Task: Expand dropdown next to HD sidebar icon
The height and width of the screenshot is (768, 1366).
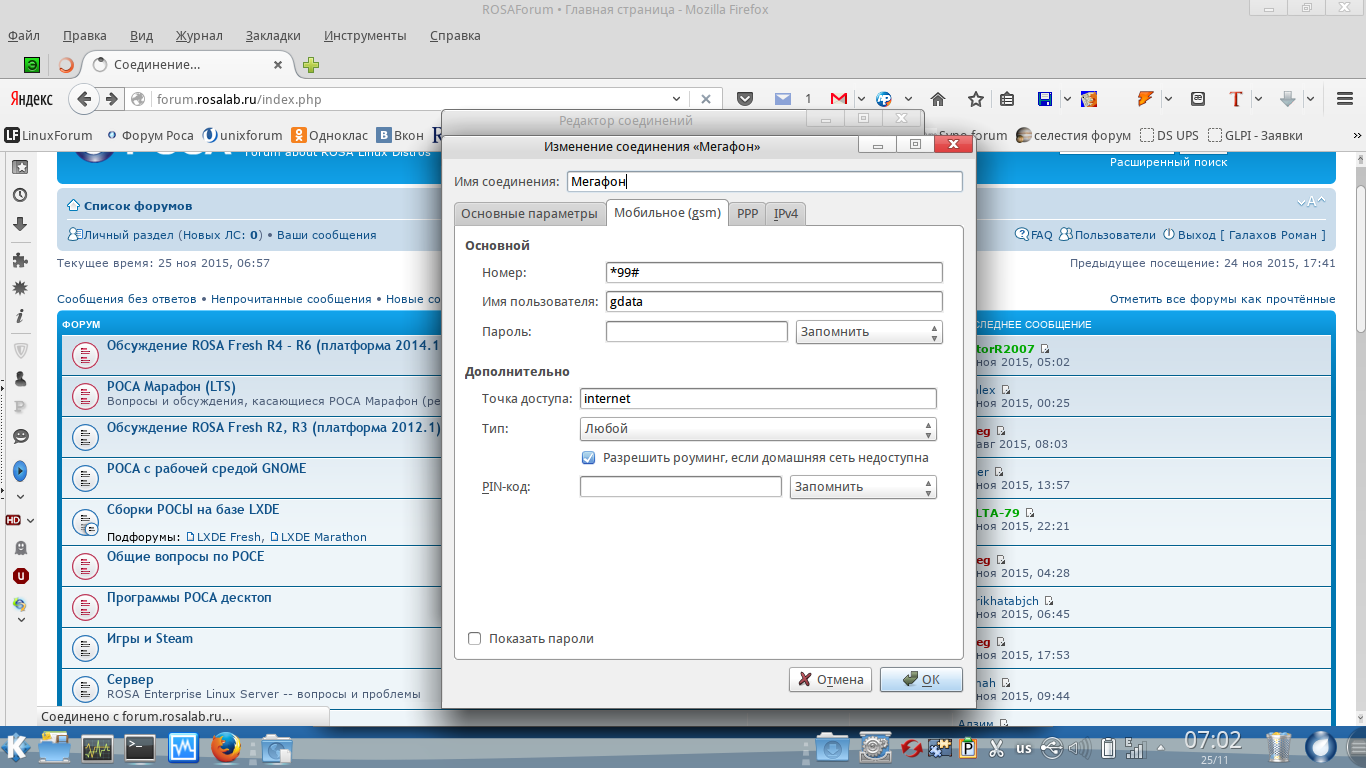Action: tap(31, 520)
